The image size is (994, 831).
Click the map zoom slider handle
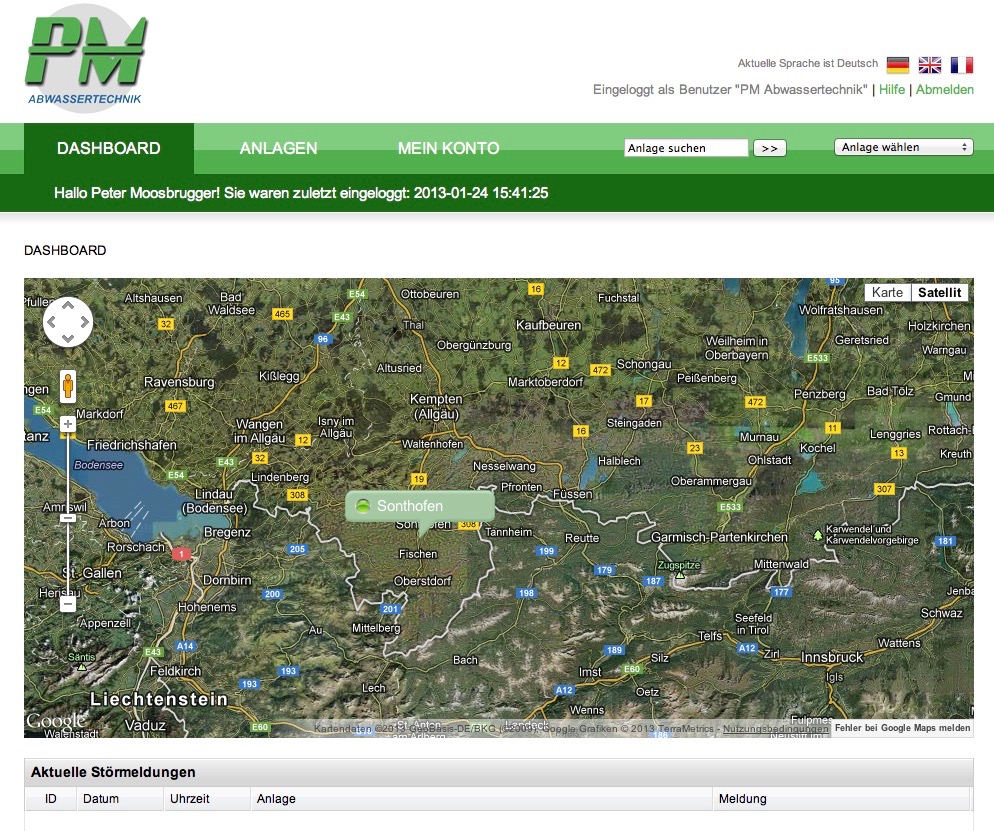tap(68, 518)
